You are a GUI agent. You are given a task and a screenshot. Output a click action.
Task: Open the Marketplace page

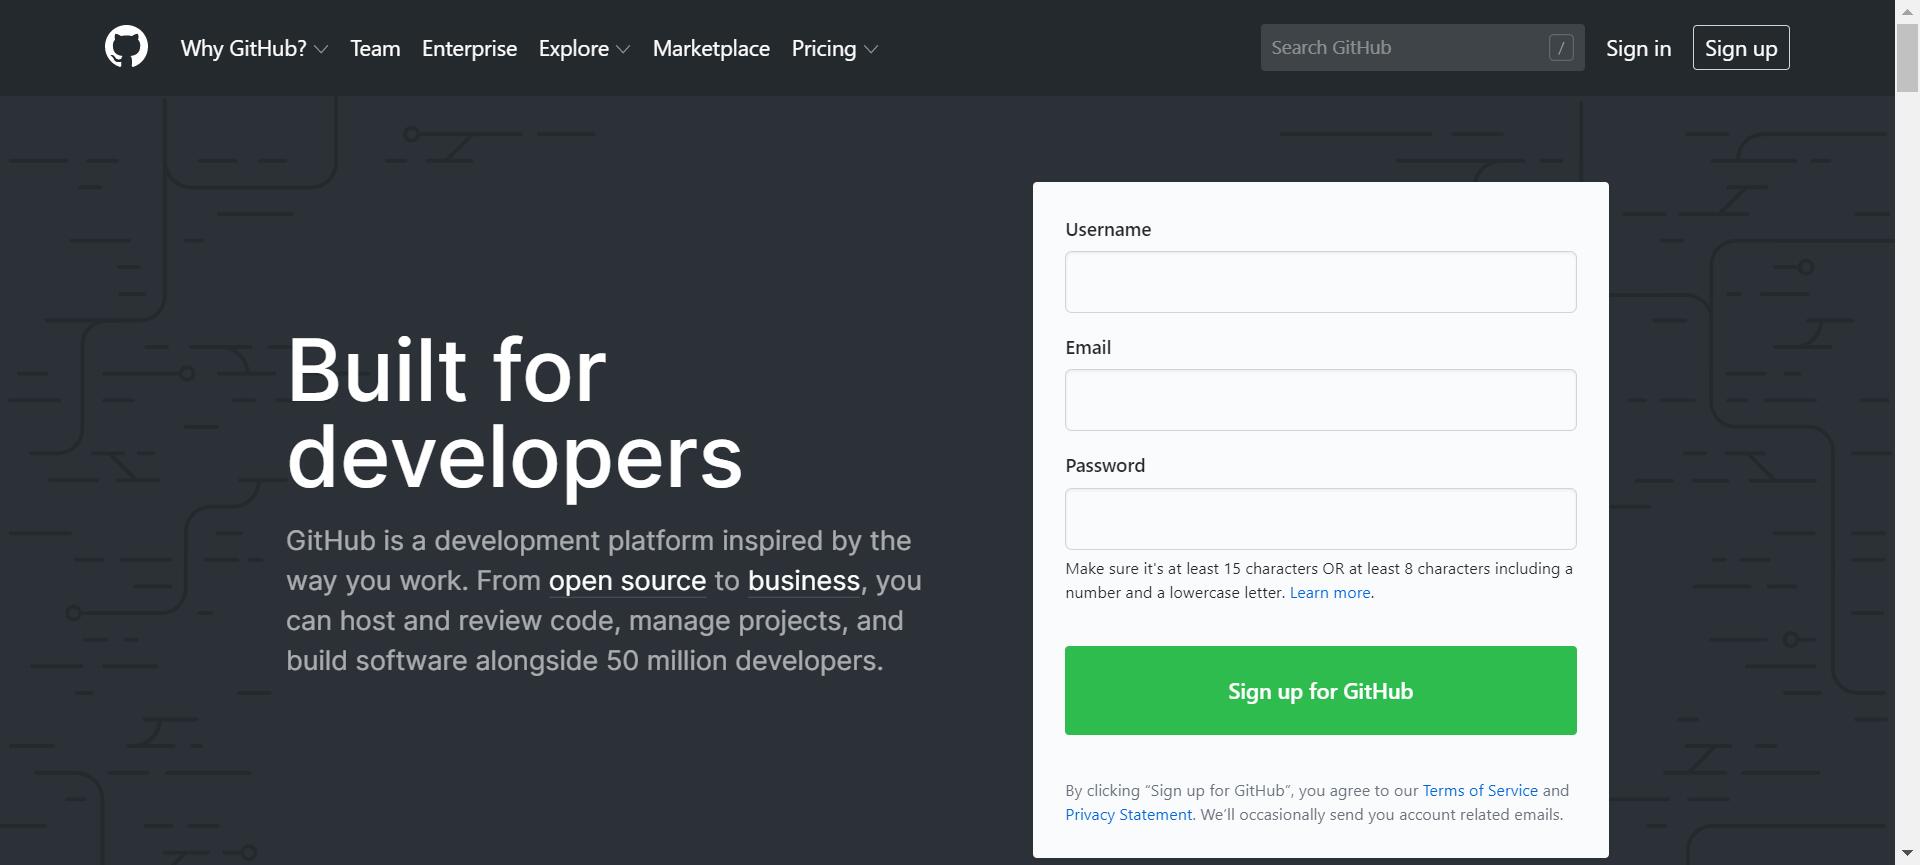711,48
